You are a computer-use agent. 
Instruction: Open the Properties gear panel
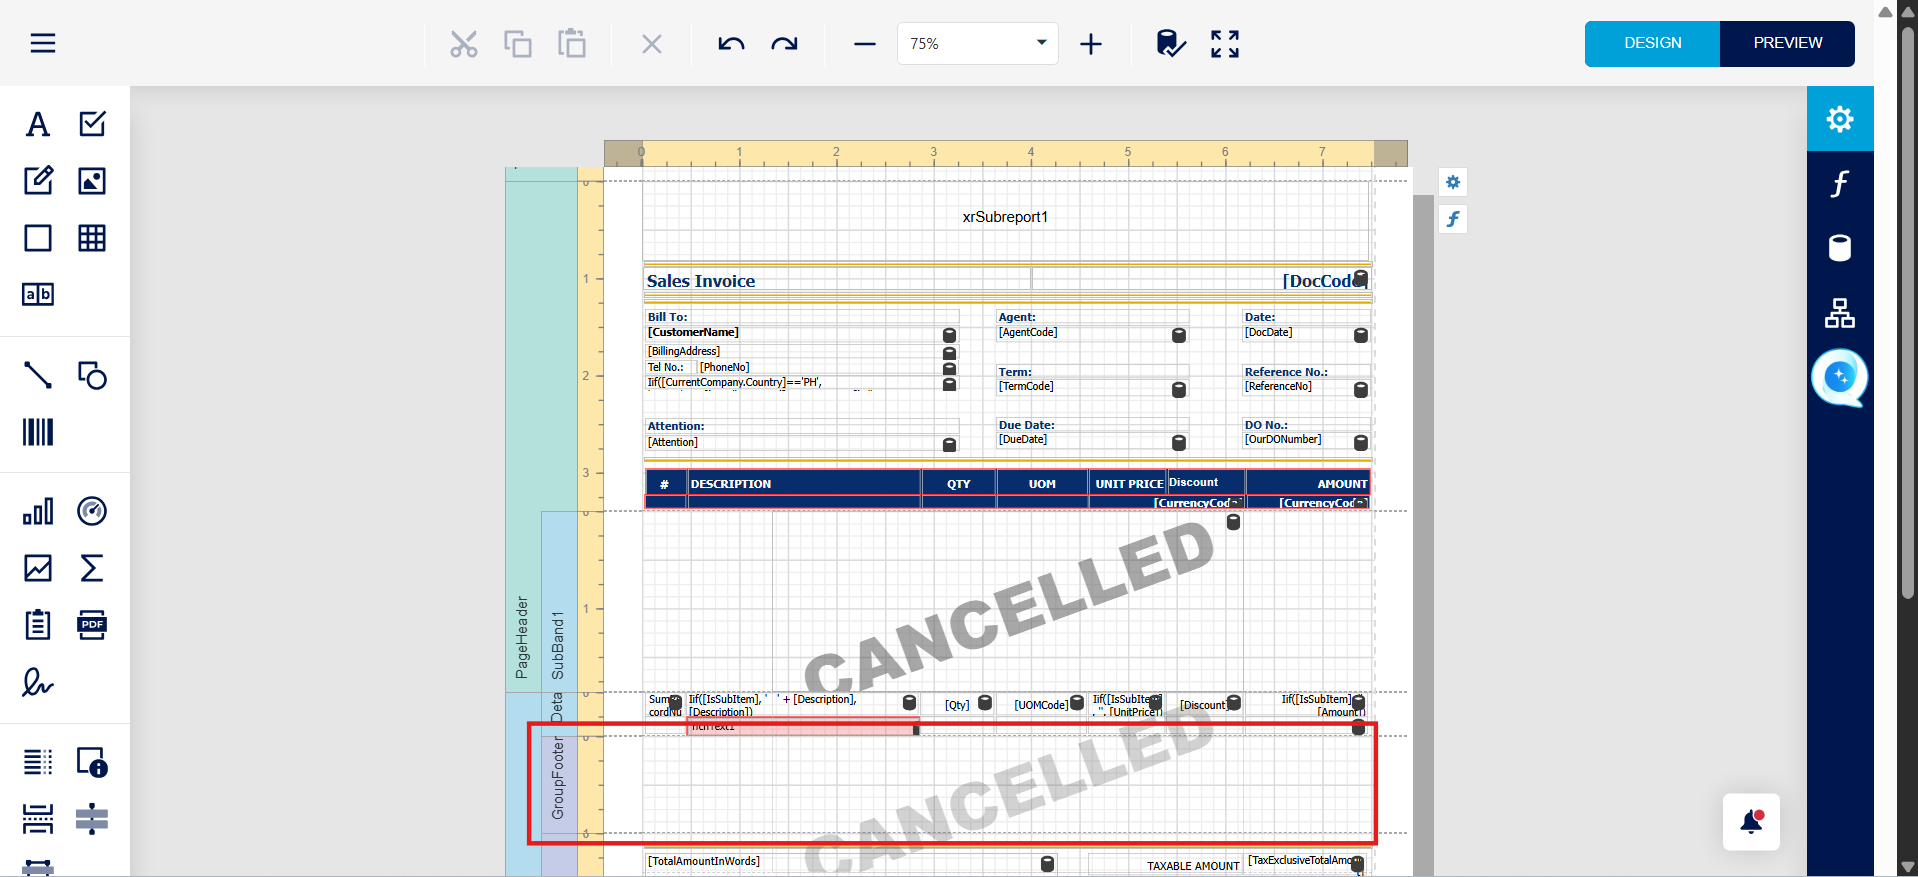click(1840, 119)
